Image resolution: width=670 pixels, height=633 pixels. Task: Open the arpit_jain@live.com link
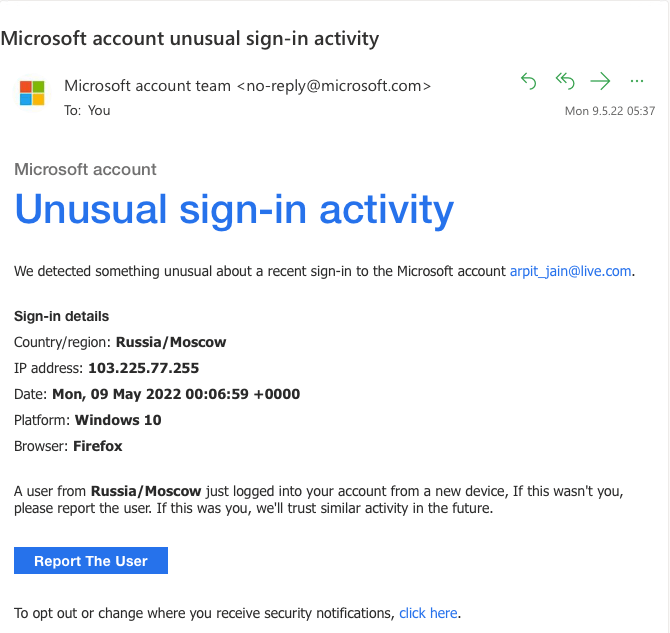[x=570, y=271]
